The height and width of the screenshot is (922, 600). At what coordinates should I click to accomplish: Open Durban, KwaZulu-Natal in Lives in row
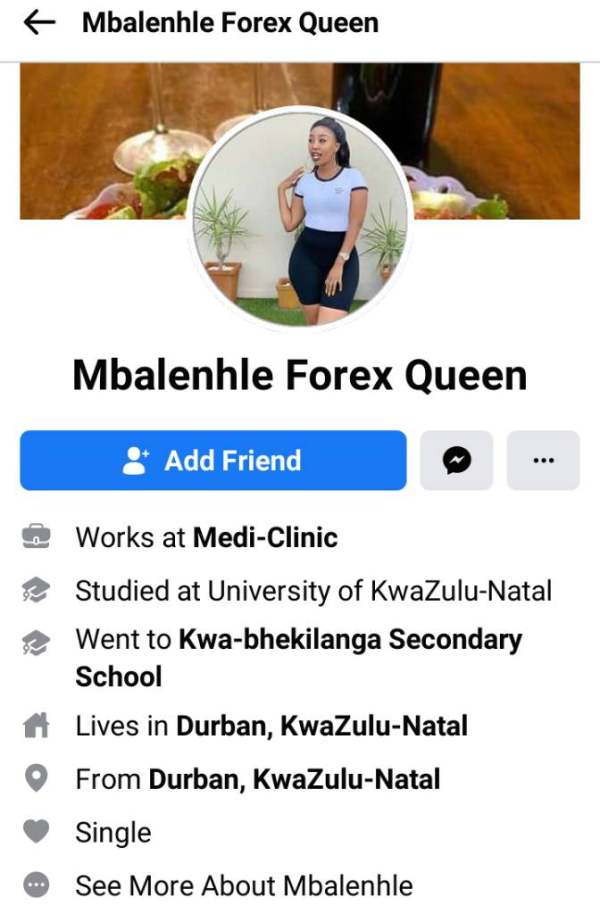pos(322,726)
